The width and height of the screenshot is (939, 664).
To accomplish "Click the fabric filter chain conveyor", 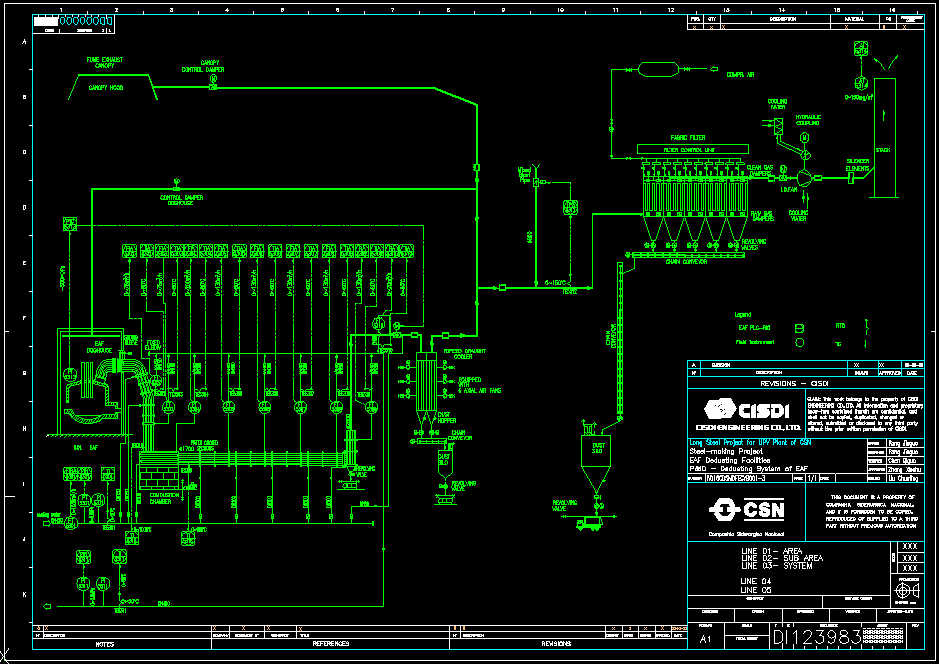I will tap(684, 255).
